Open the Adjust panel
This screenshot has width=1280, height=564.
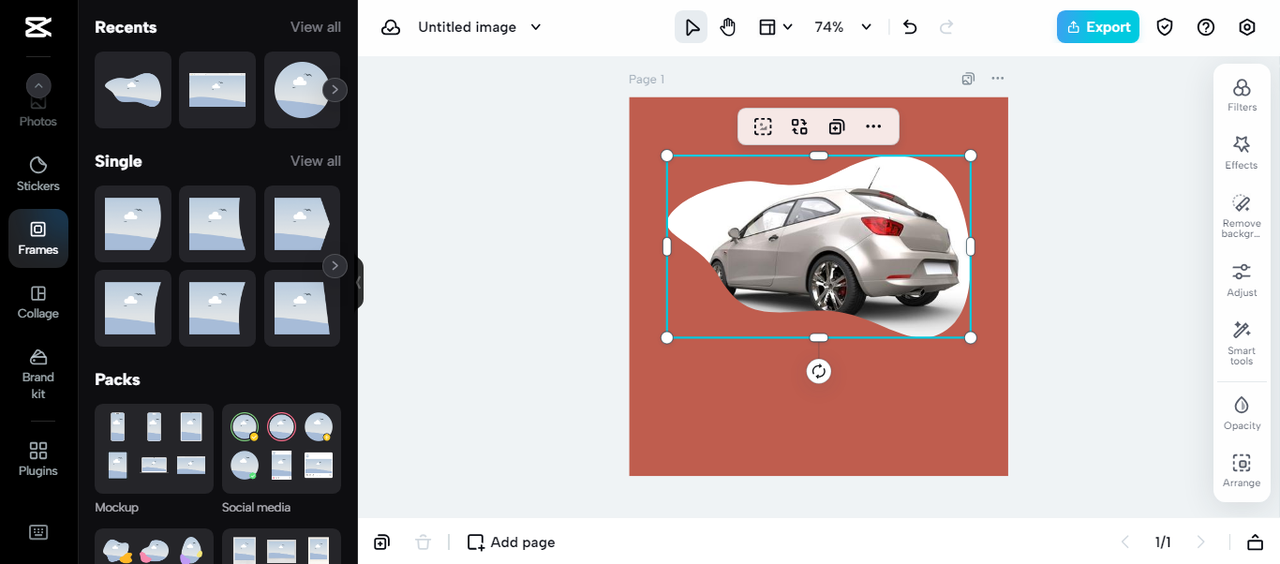pyautogui.click(x=1242, y=280)
